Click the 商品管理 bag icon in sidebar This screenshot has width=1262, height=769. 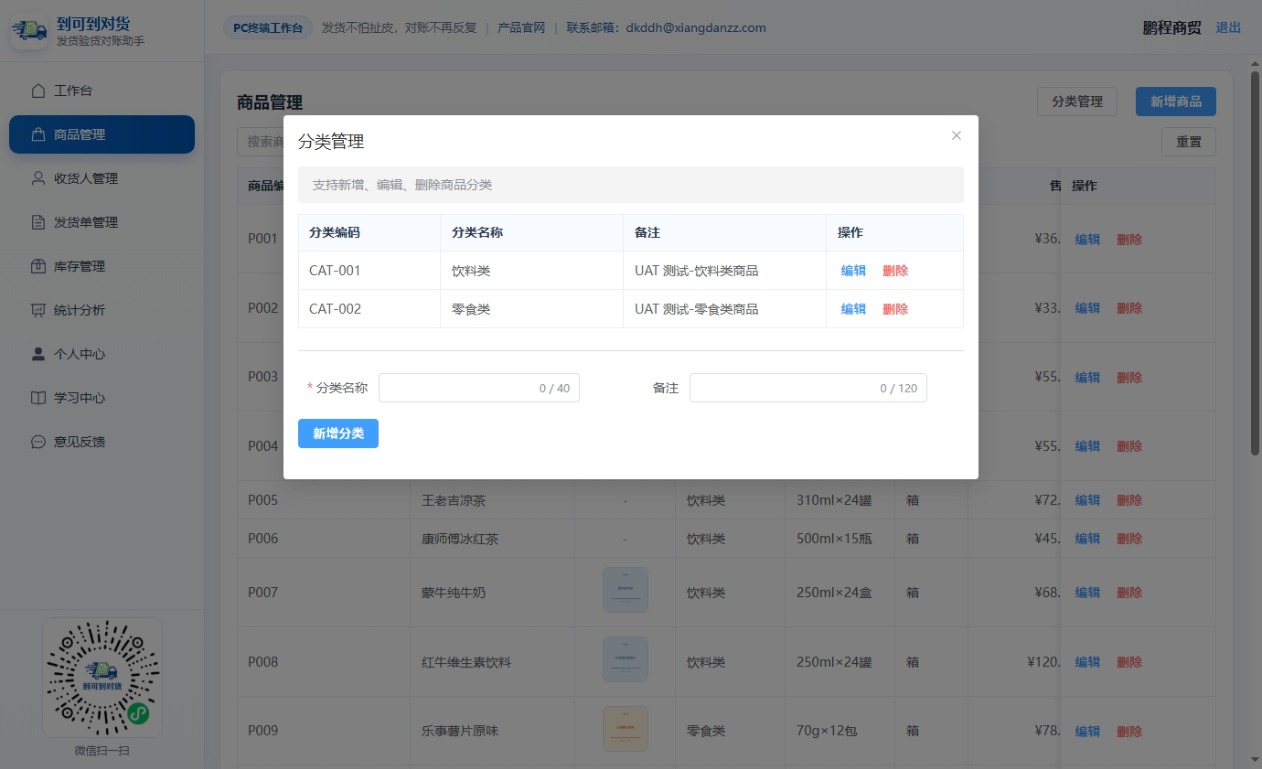(38, 135)
